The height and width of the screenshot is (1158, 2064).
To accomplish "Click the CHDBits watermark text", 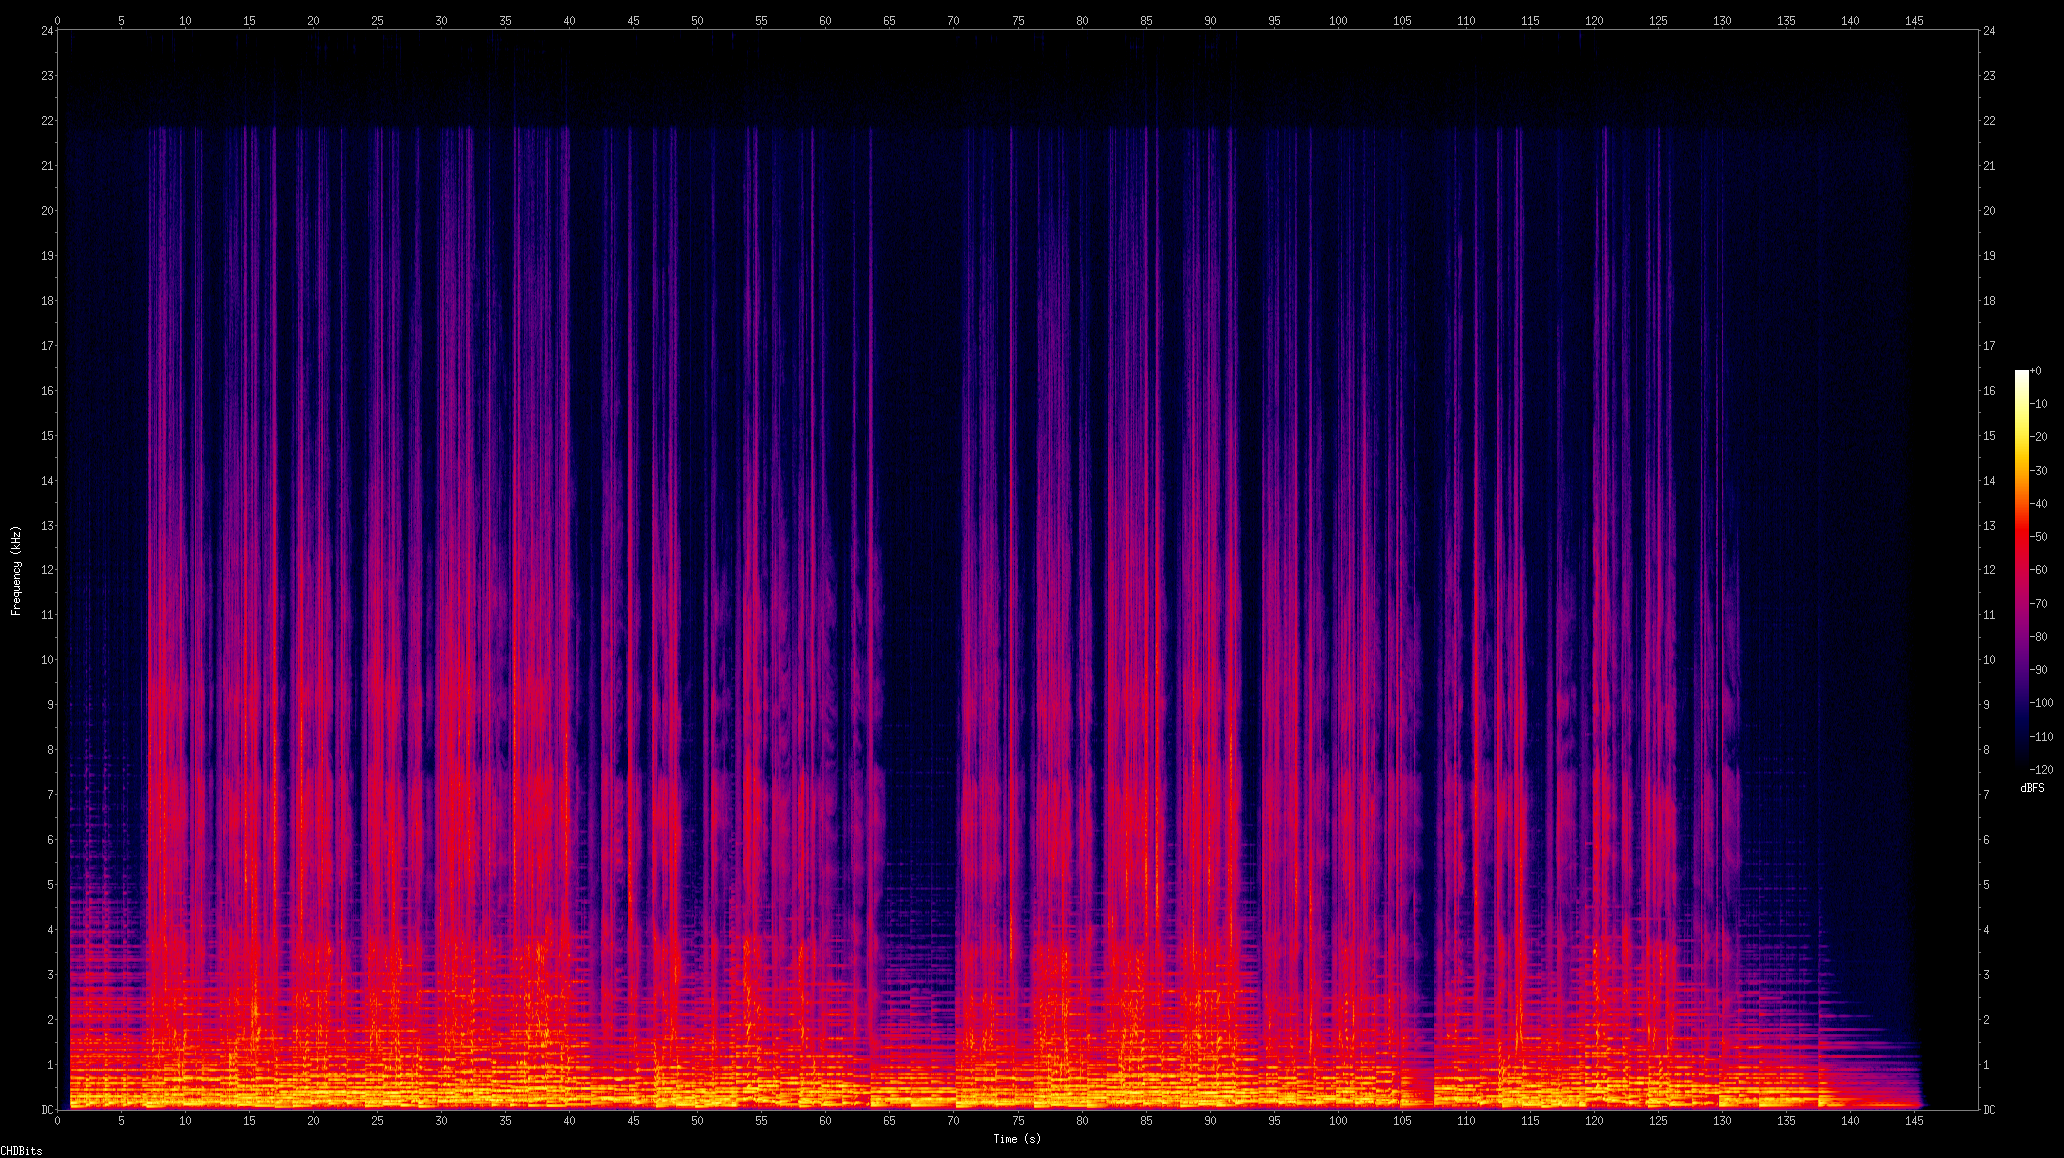I will [21, 1151].
